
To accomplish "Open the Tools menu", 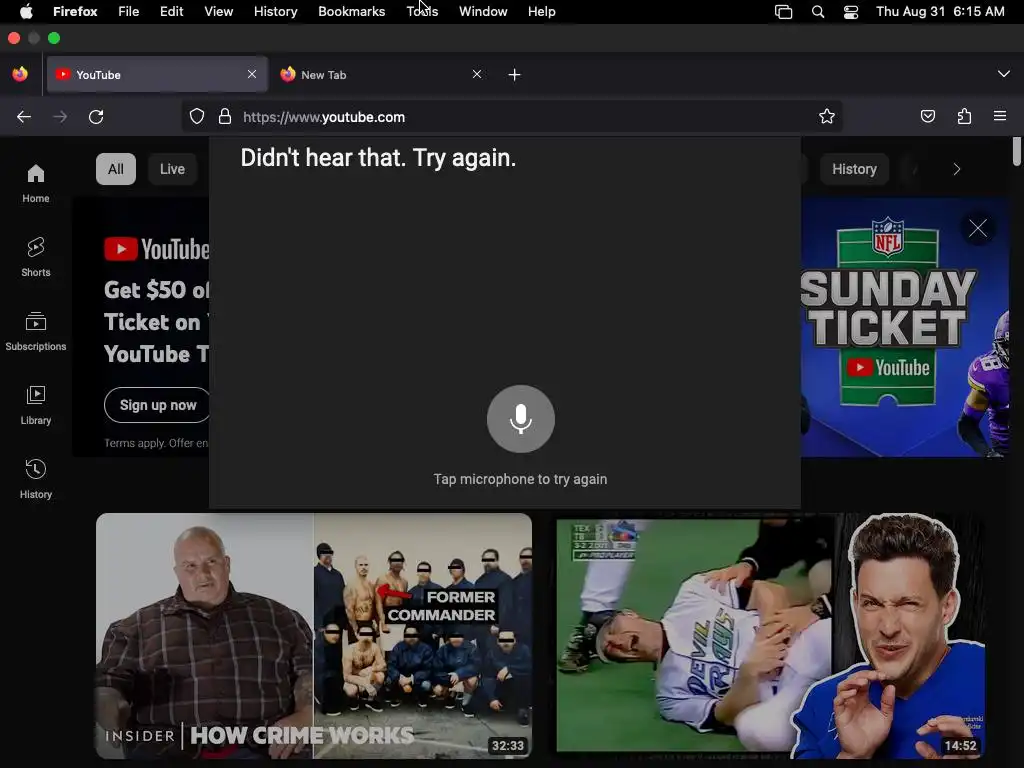I will point(423,12).
